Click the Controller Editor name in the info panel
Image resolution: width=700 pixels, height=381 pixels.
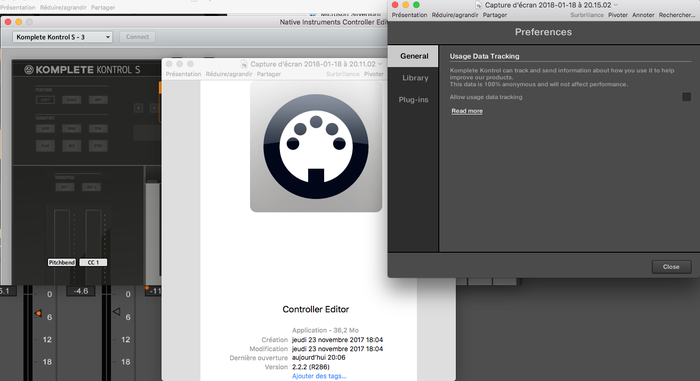coord(316,309)
